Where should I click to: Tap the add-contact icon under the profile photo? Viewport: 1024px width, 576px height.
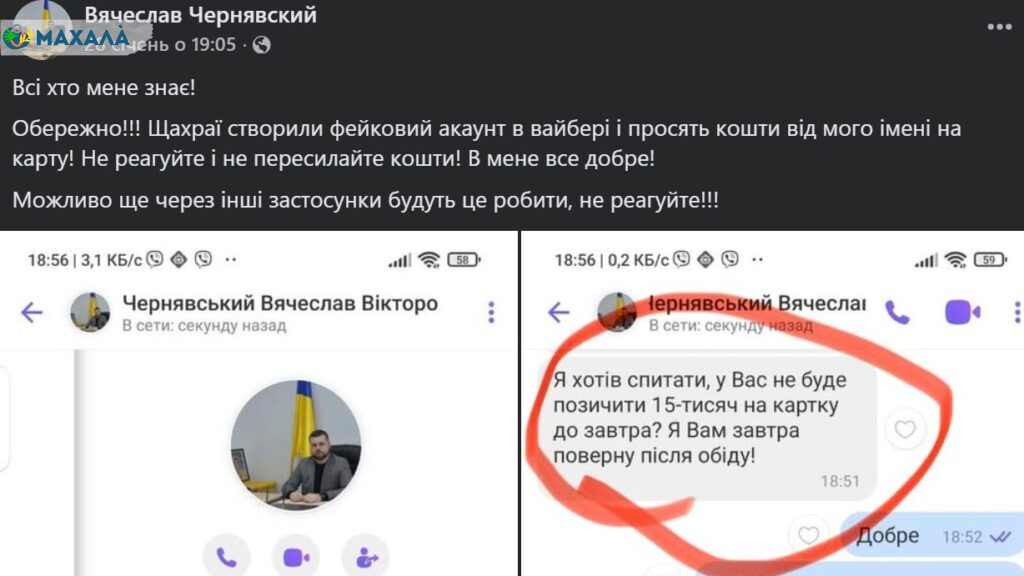tap(366, 557)
